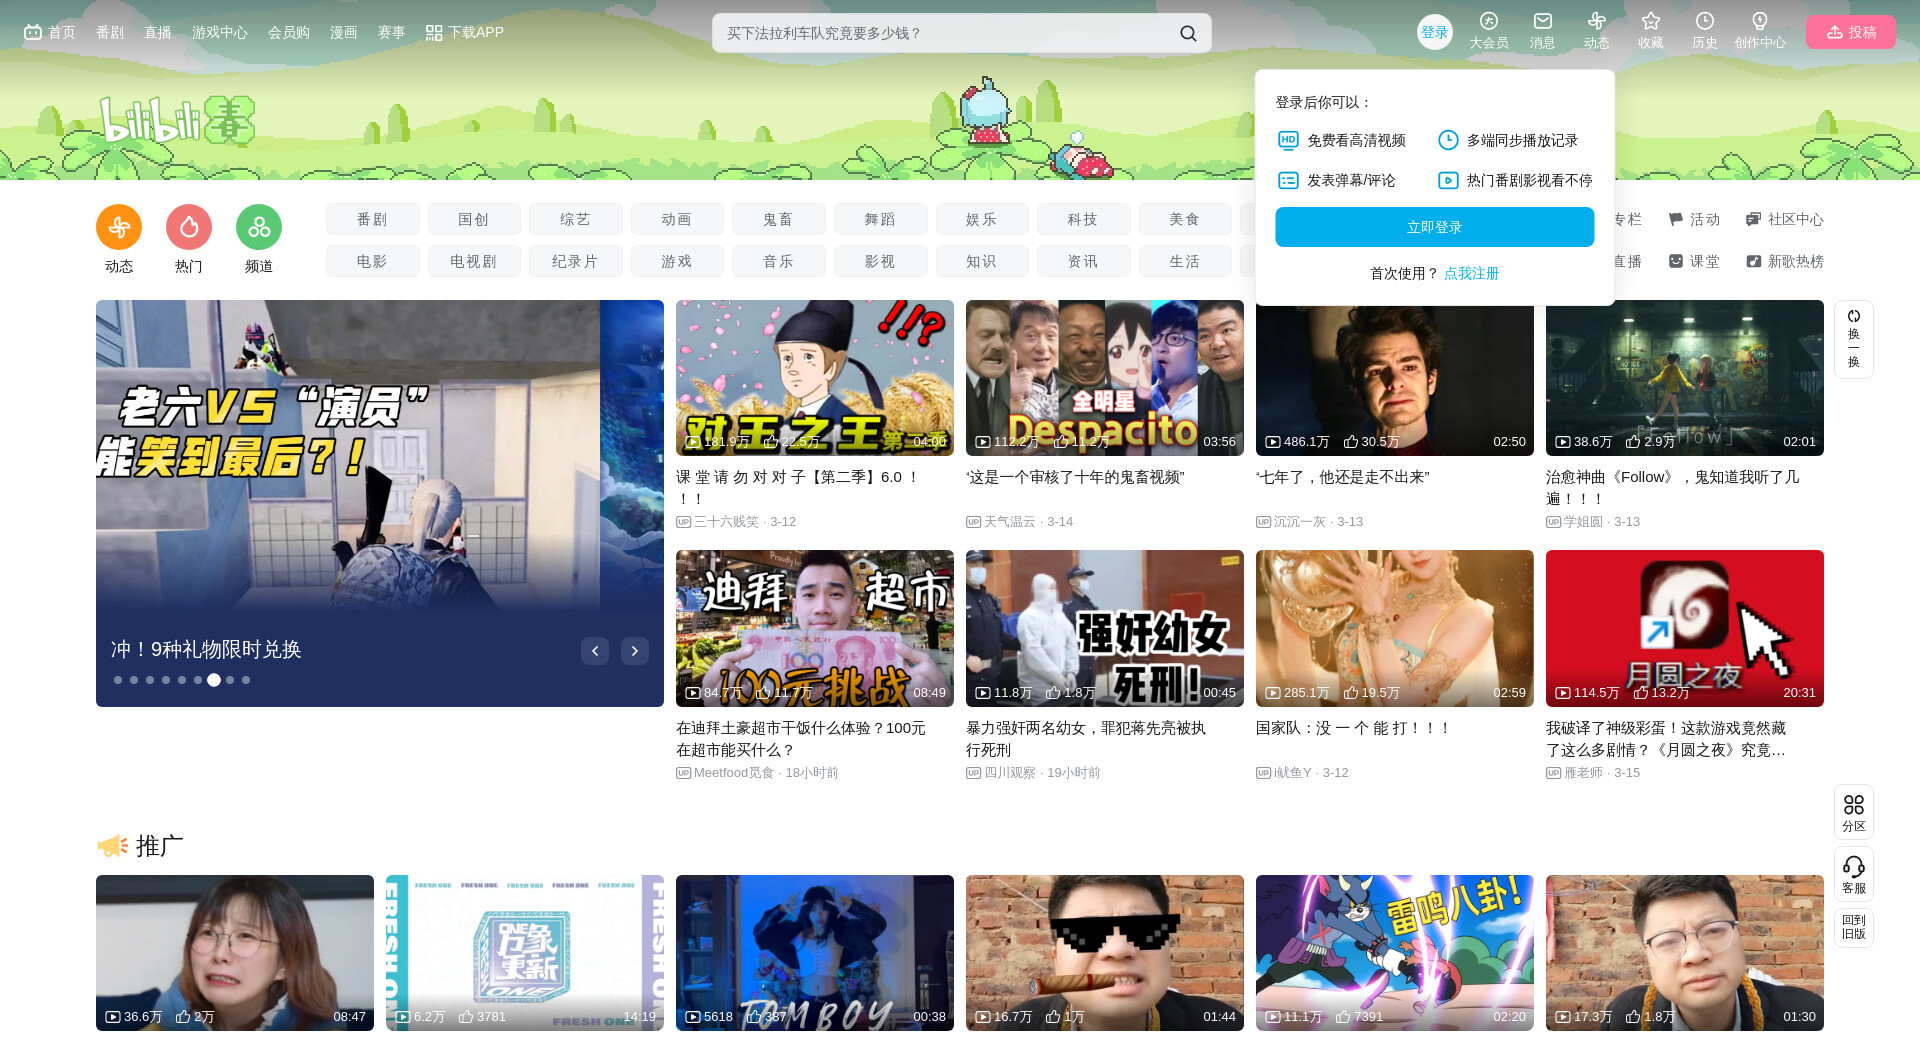Viewport: 1920px width, 1040px height.
Task: Click the 投稿 upload button
Action: pyautogui.click(x=1851, y=32)
